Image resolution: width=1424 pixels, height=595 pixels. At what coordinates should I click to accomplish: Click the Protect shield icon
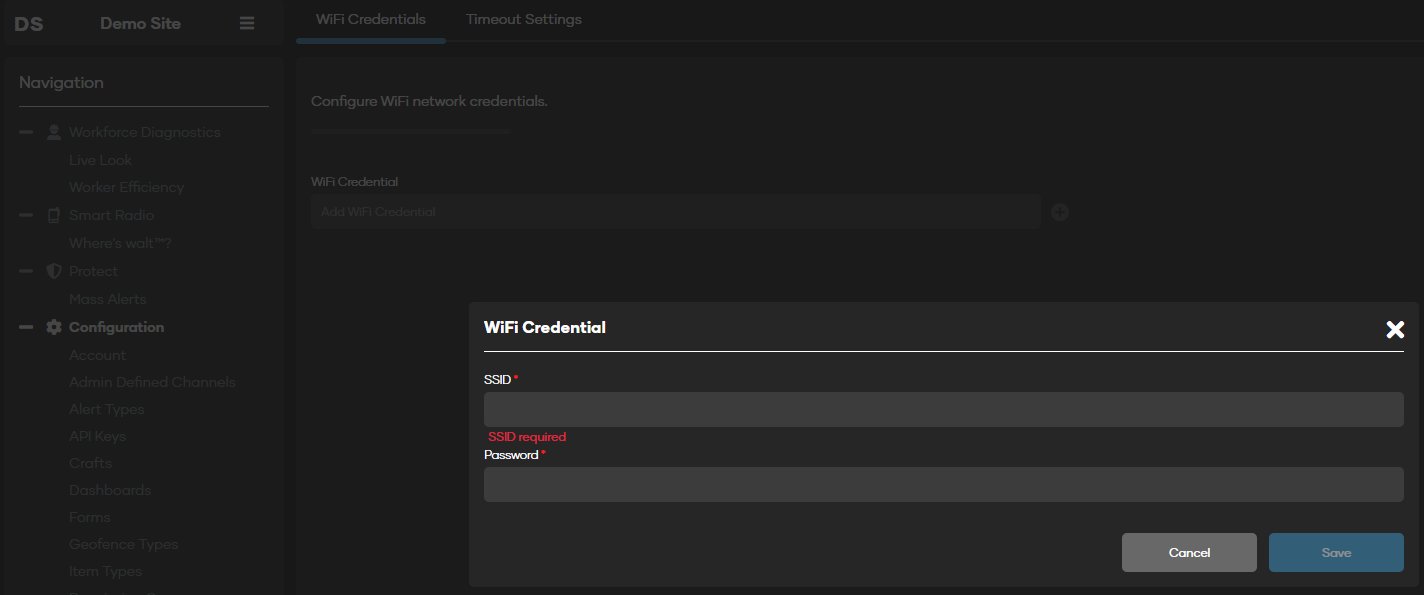tap(53, 270)
